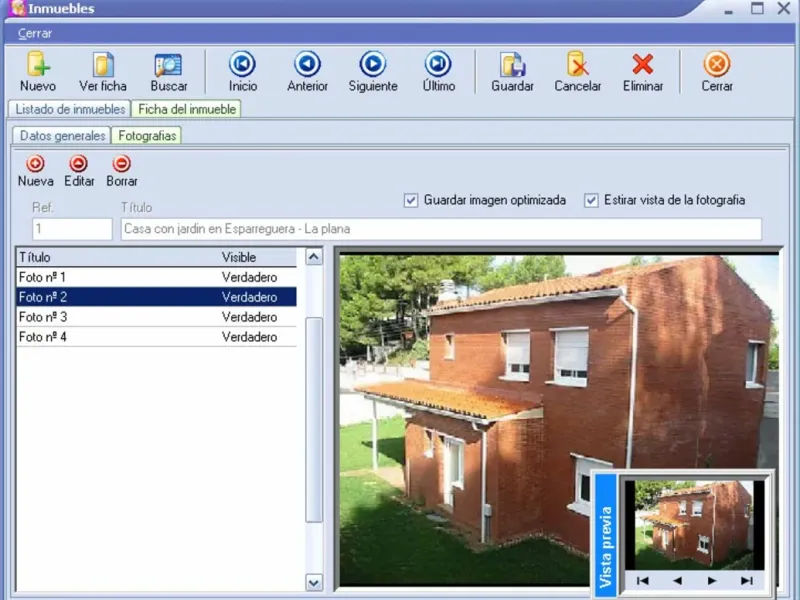Select the Foto nº 1 row

click(x=156, y=277)
